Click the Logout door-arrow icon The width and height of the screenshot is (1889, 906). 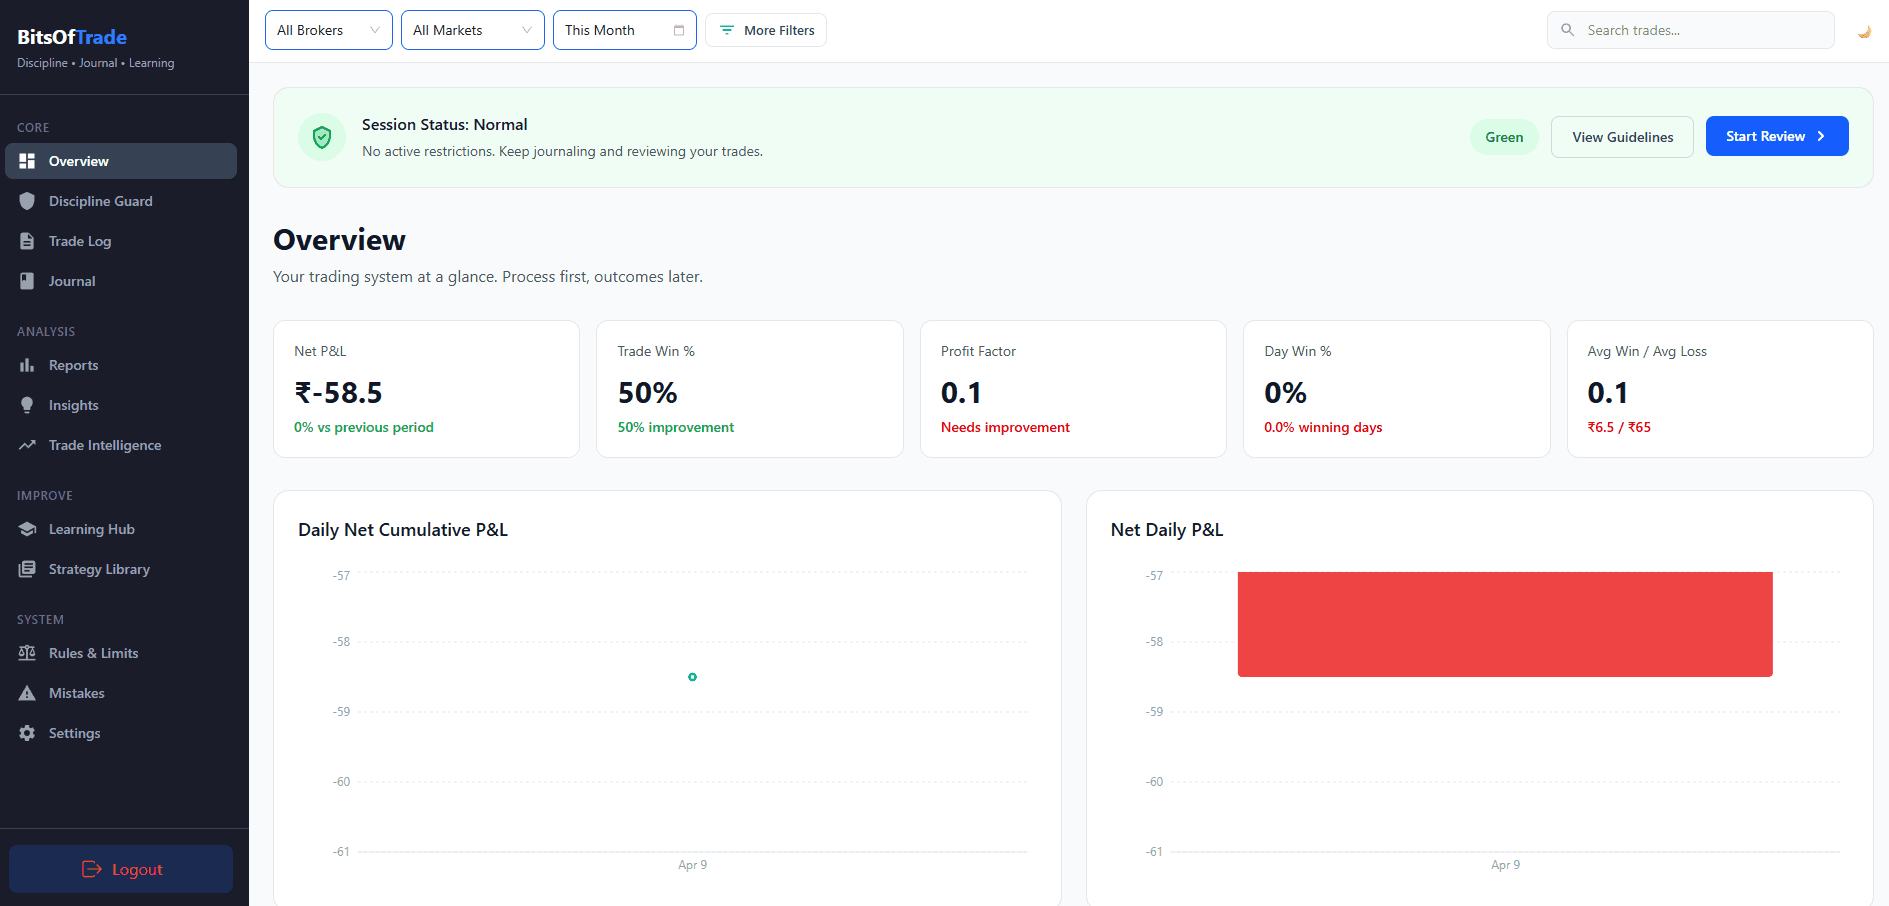pos(92,869)
